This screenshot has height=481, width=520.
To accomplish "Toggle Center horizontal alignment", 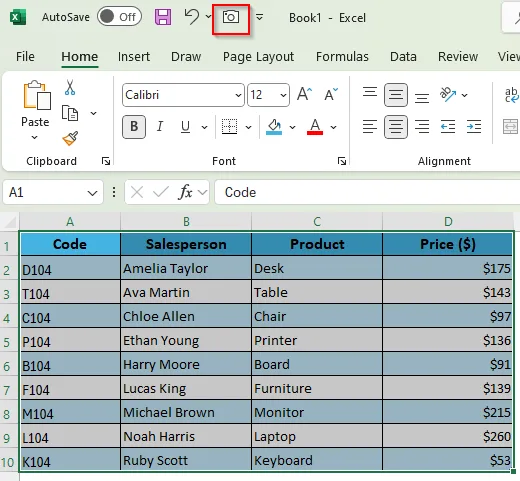I will click(x=396, y=127).
